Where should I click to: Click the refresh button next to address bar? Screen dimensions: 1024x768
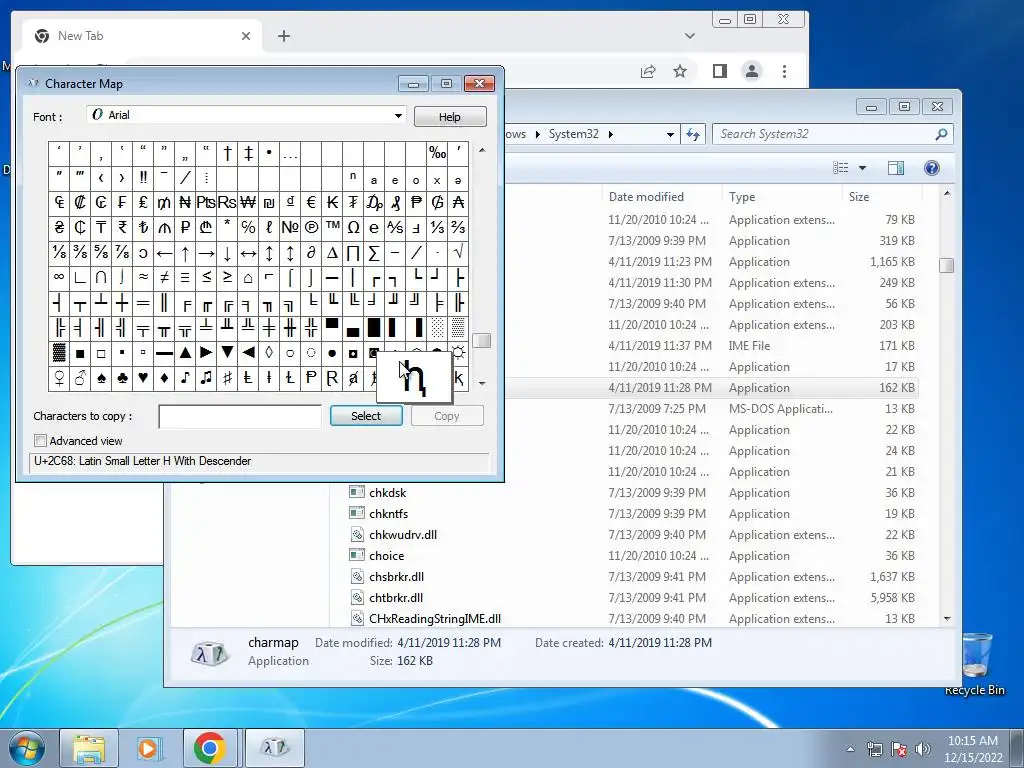pyautogui.click(x=693, y=135)
